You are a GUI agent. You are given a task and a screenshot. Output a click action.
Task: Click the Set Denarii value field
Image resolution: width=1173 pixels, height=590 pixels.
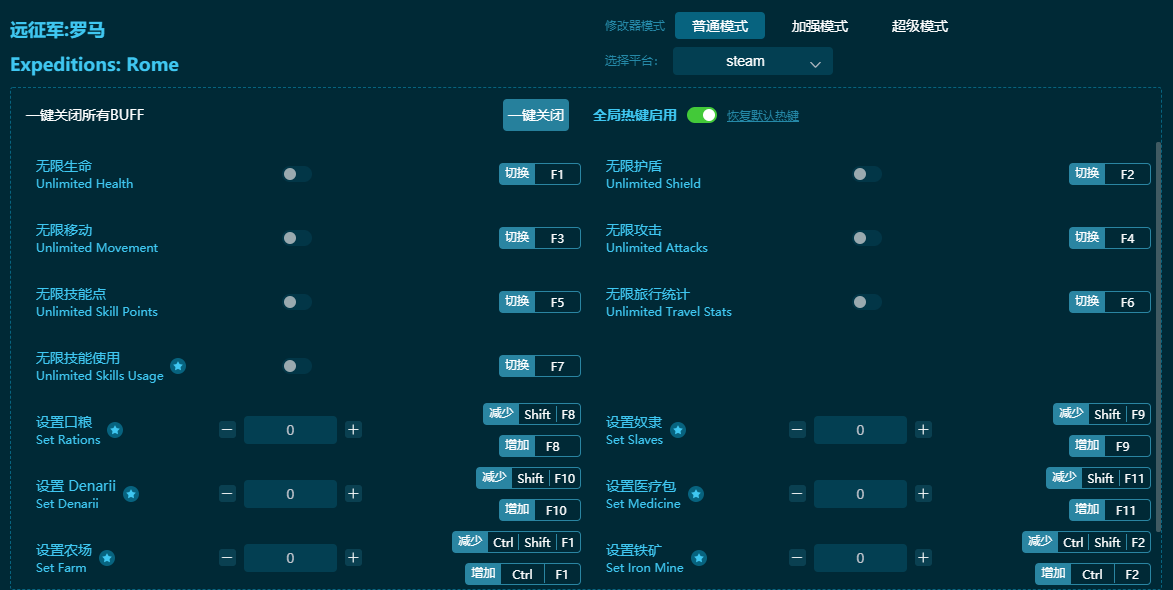click(290, 494)
